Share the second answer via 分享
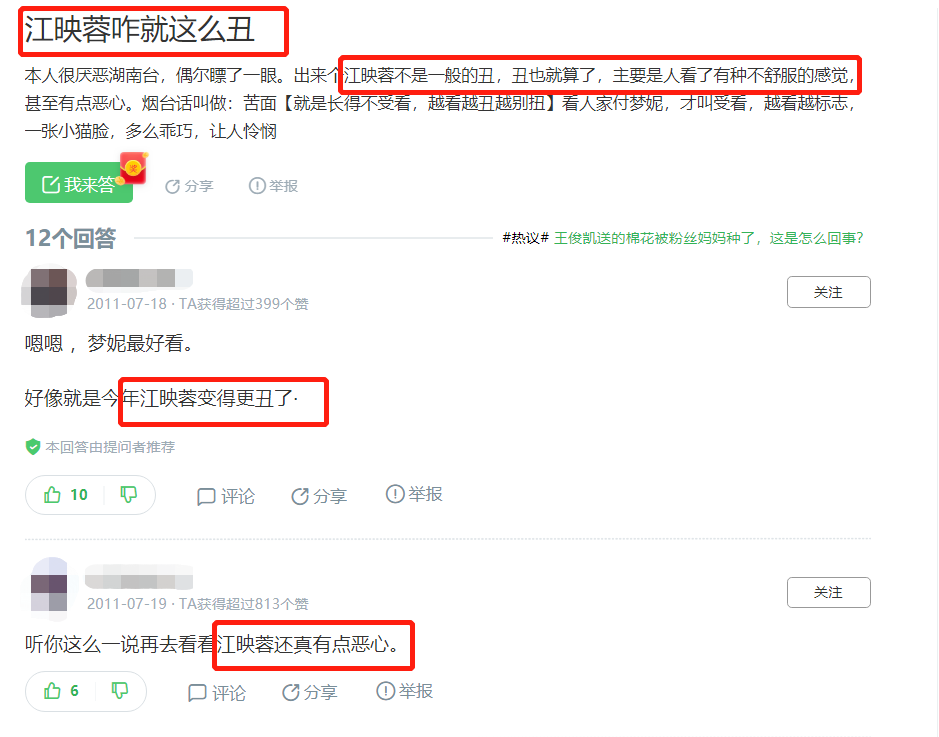This screenshot has width=939, height=737. point(310,693)
